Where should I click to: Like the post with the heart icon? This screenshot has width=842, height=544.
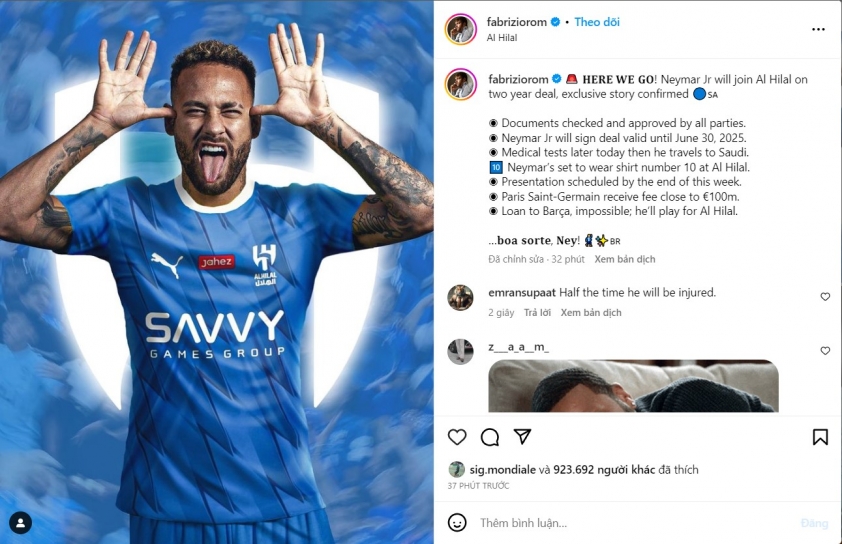coord(457,437)
